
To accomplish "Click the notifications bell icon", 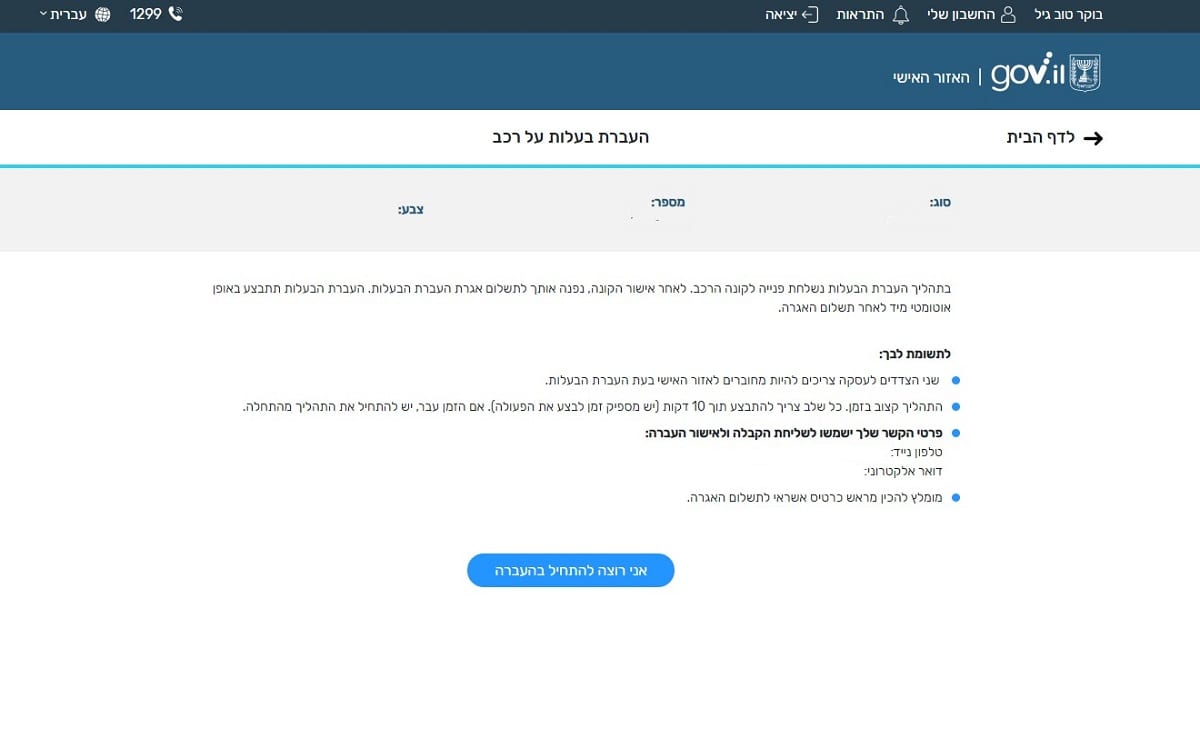I will 901,15.
